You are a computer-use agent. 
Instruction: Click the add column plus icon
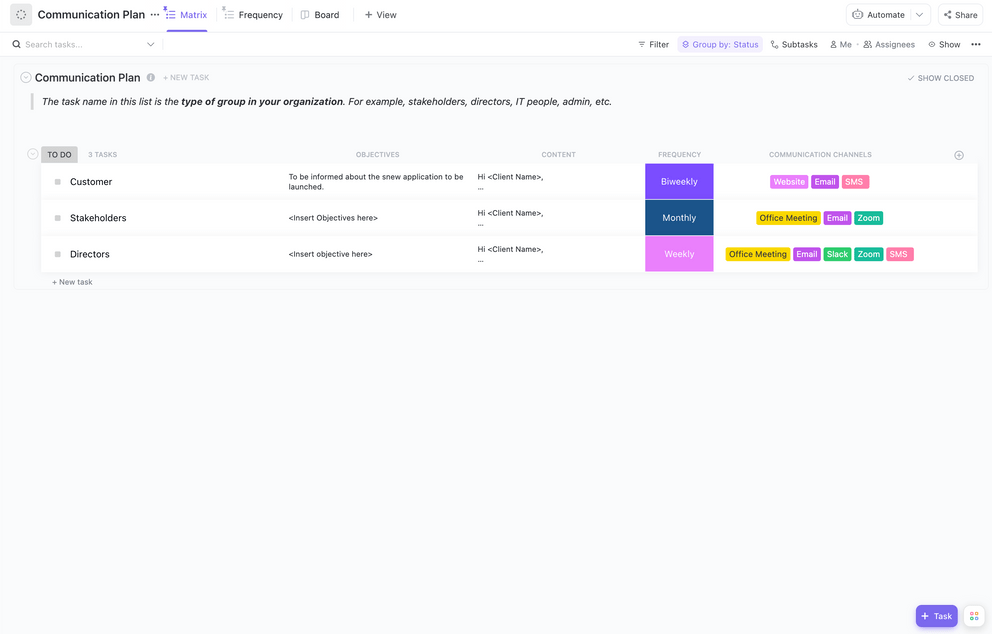pyautogui.click(x=958, y=155)
